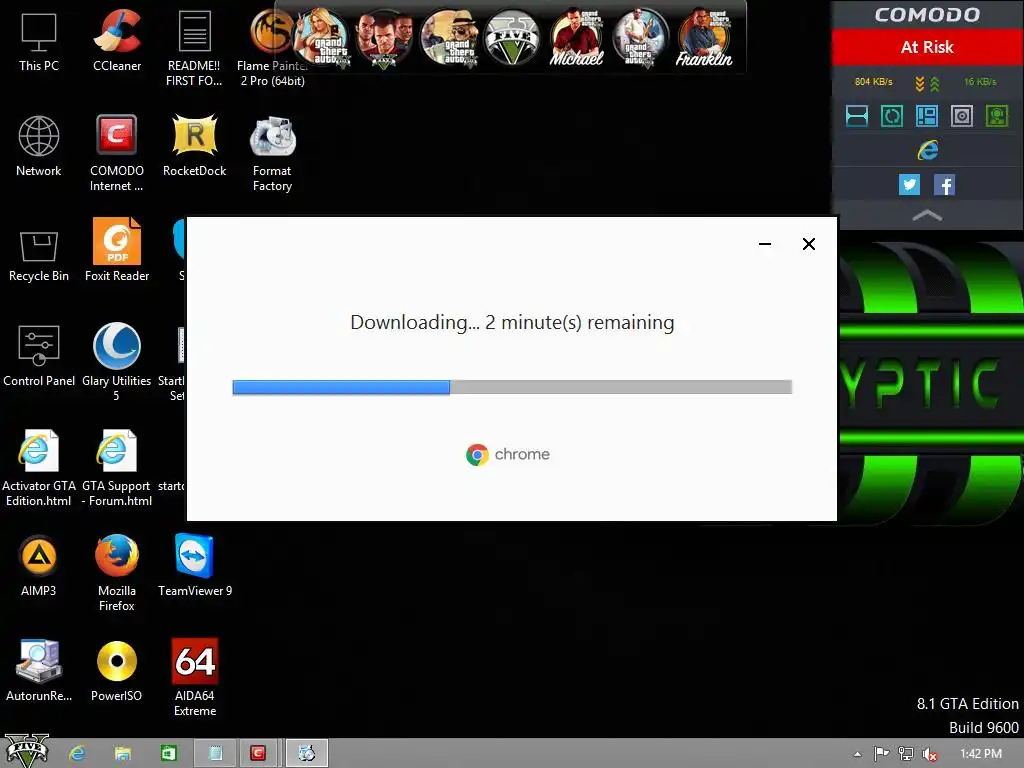Launch Internet Explorer from COMODO widget
The image size is (1024, 768).
(x=927, y=150)
